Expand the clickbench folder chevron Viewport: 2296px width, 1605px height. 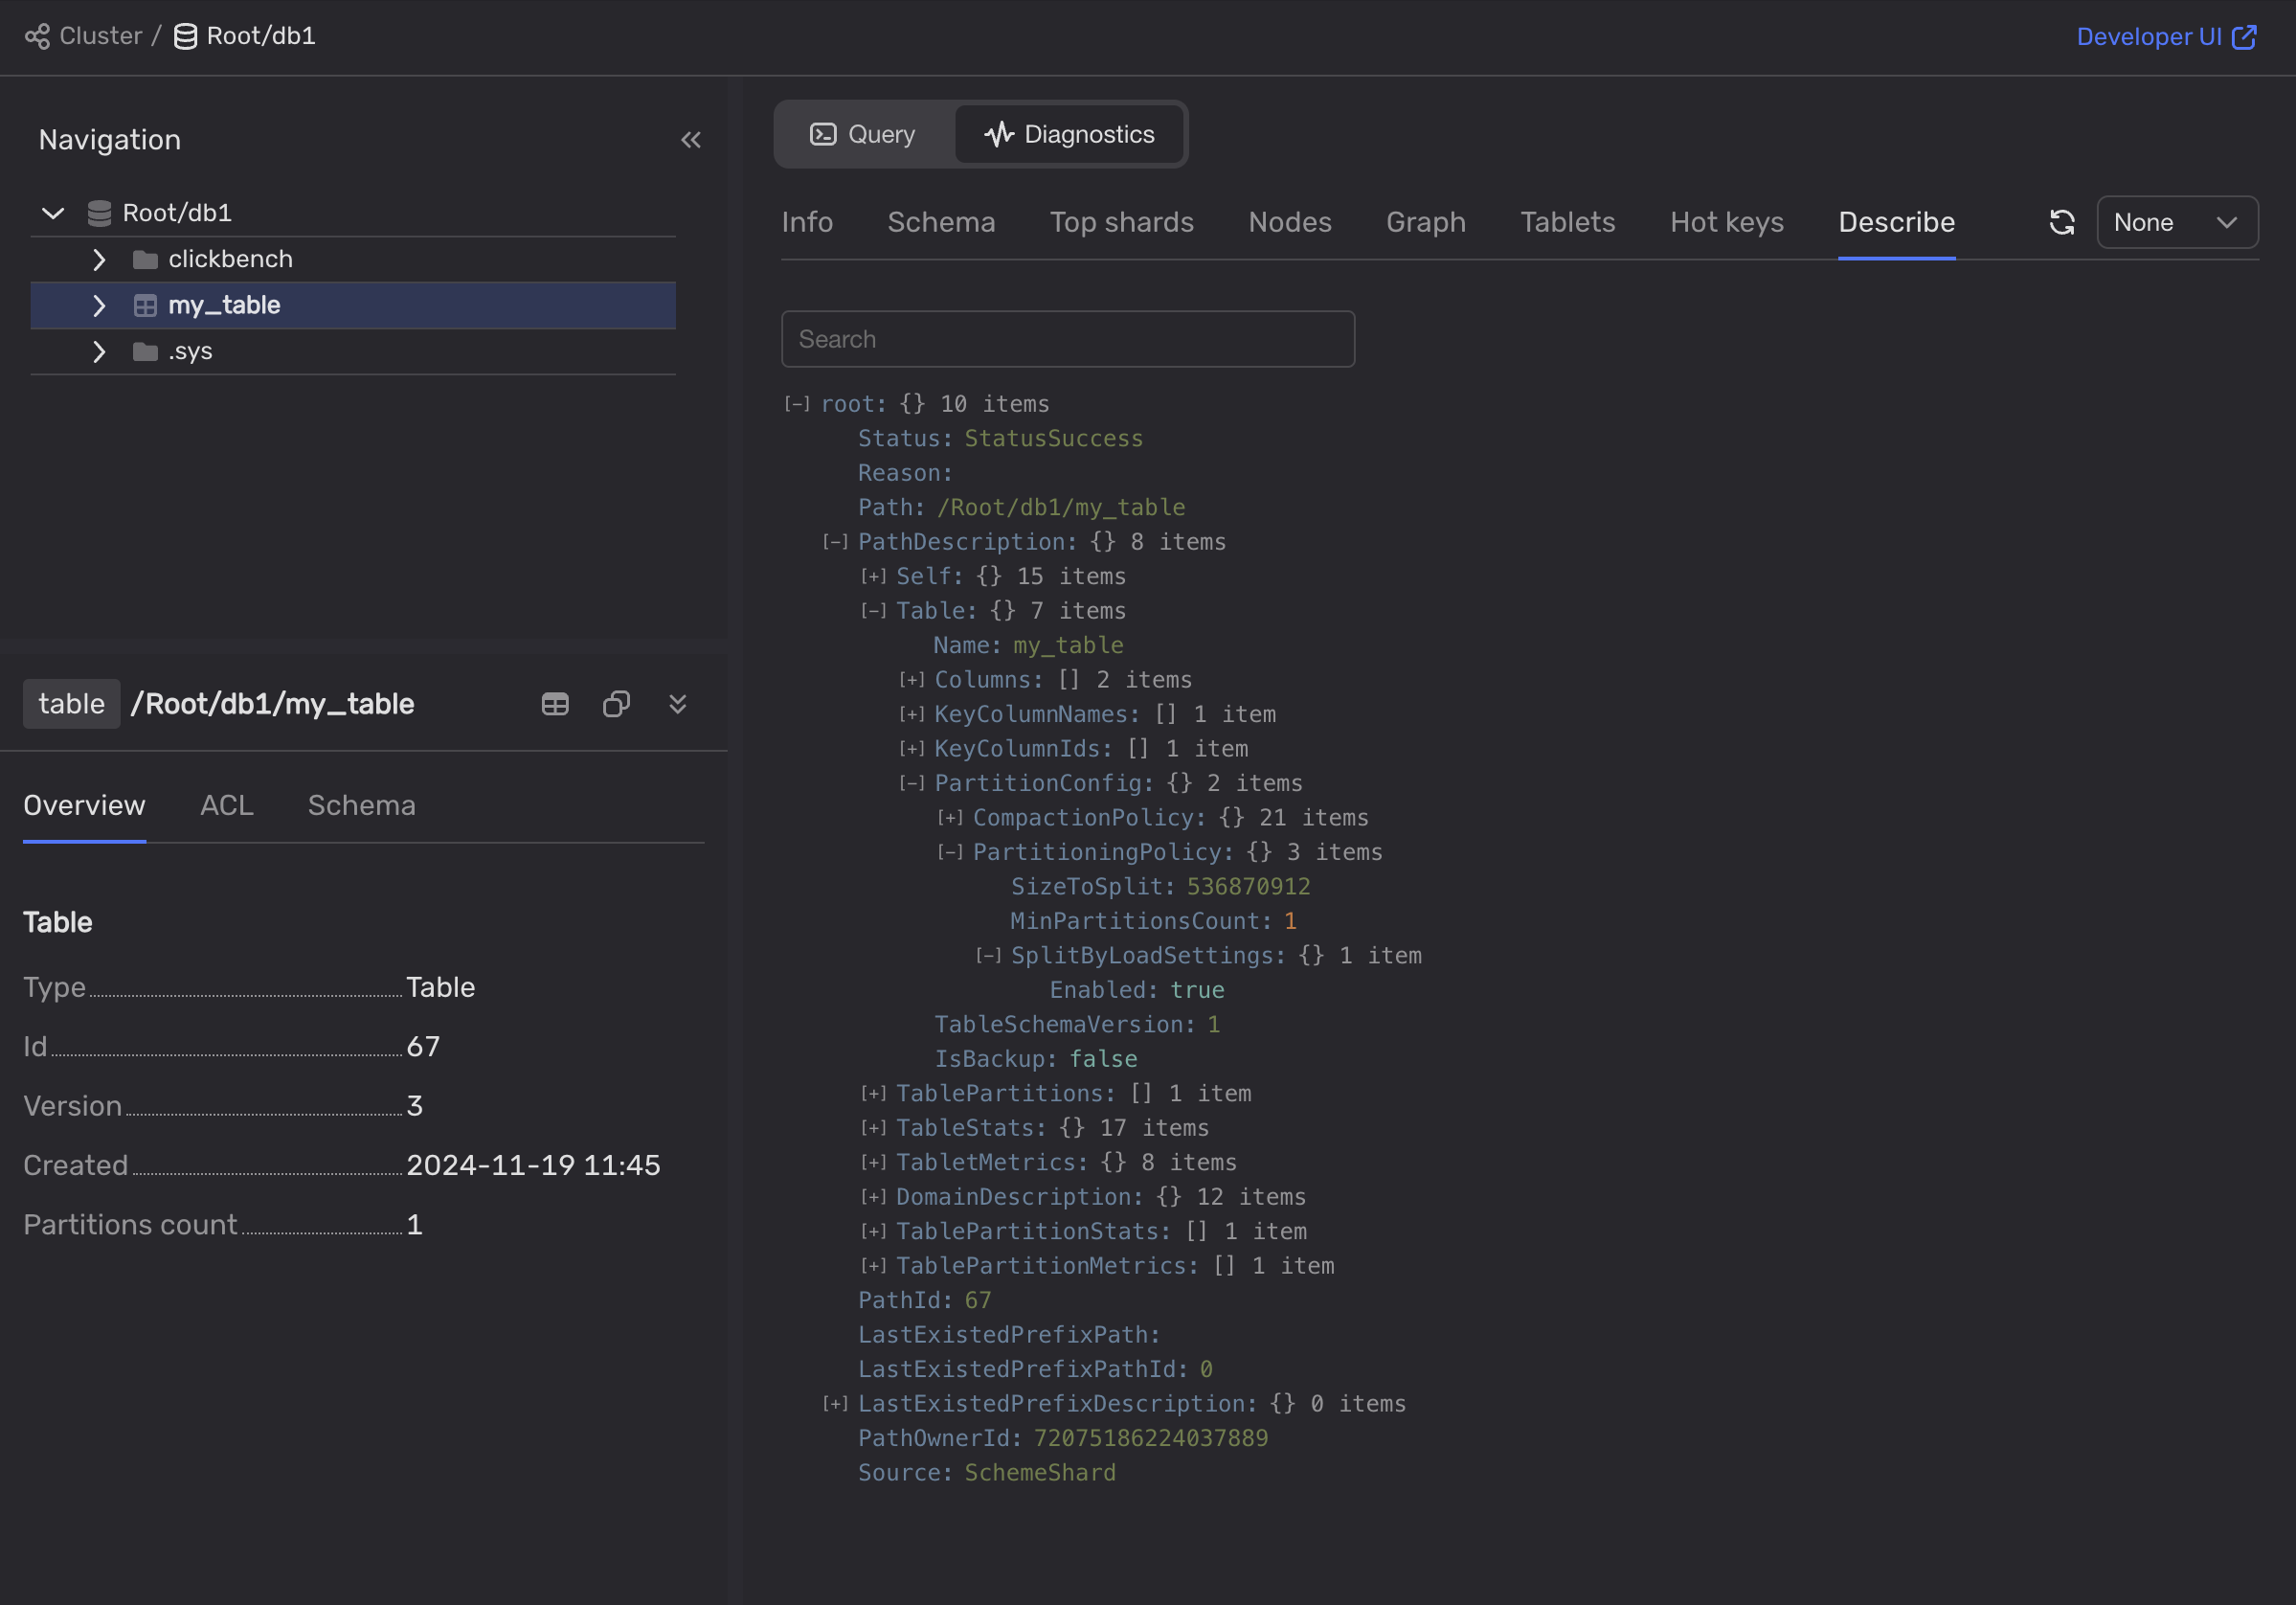coord(98,260)
